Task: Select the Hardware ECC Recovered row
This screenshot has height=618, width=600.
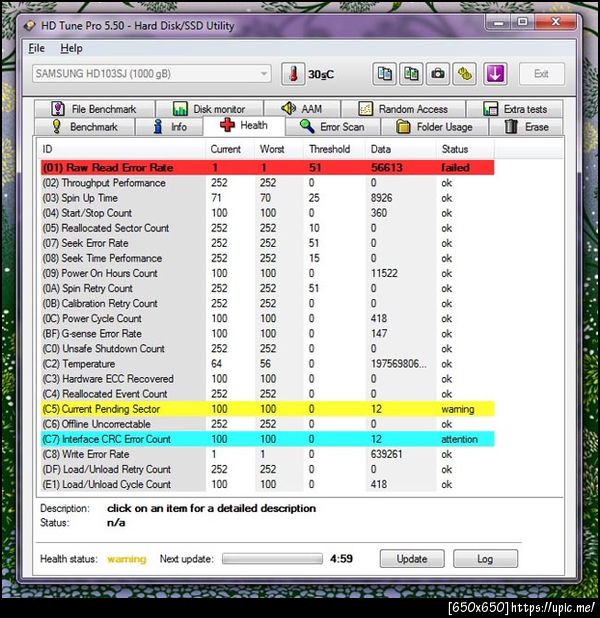Action: click(x=267, y=379)
